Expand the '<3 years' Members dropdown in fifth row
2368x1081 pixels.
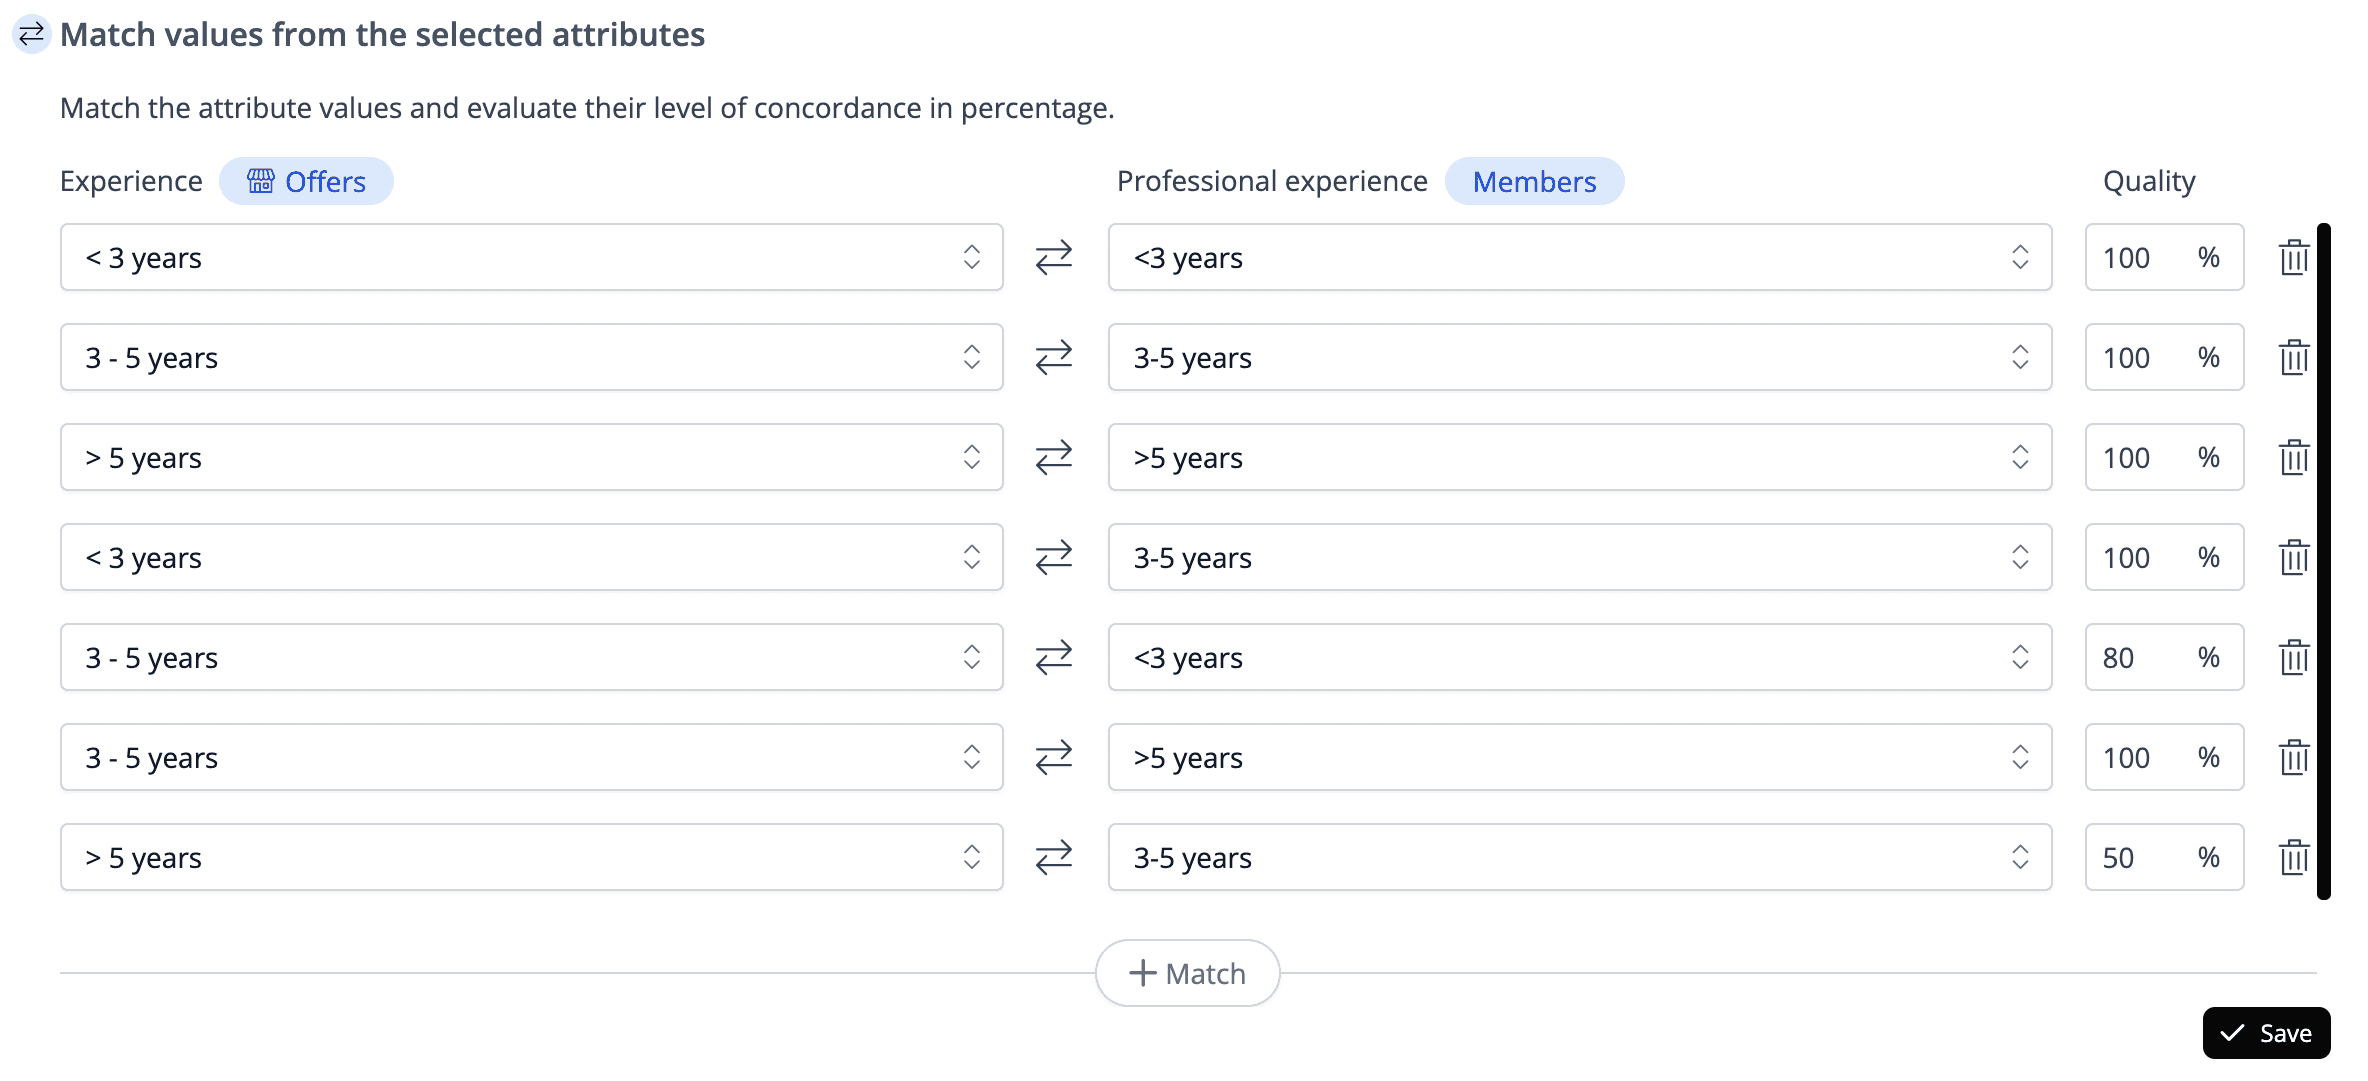[1579, 658]
